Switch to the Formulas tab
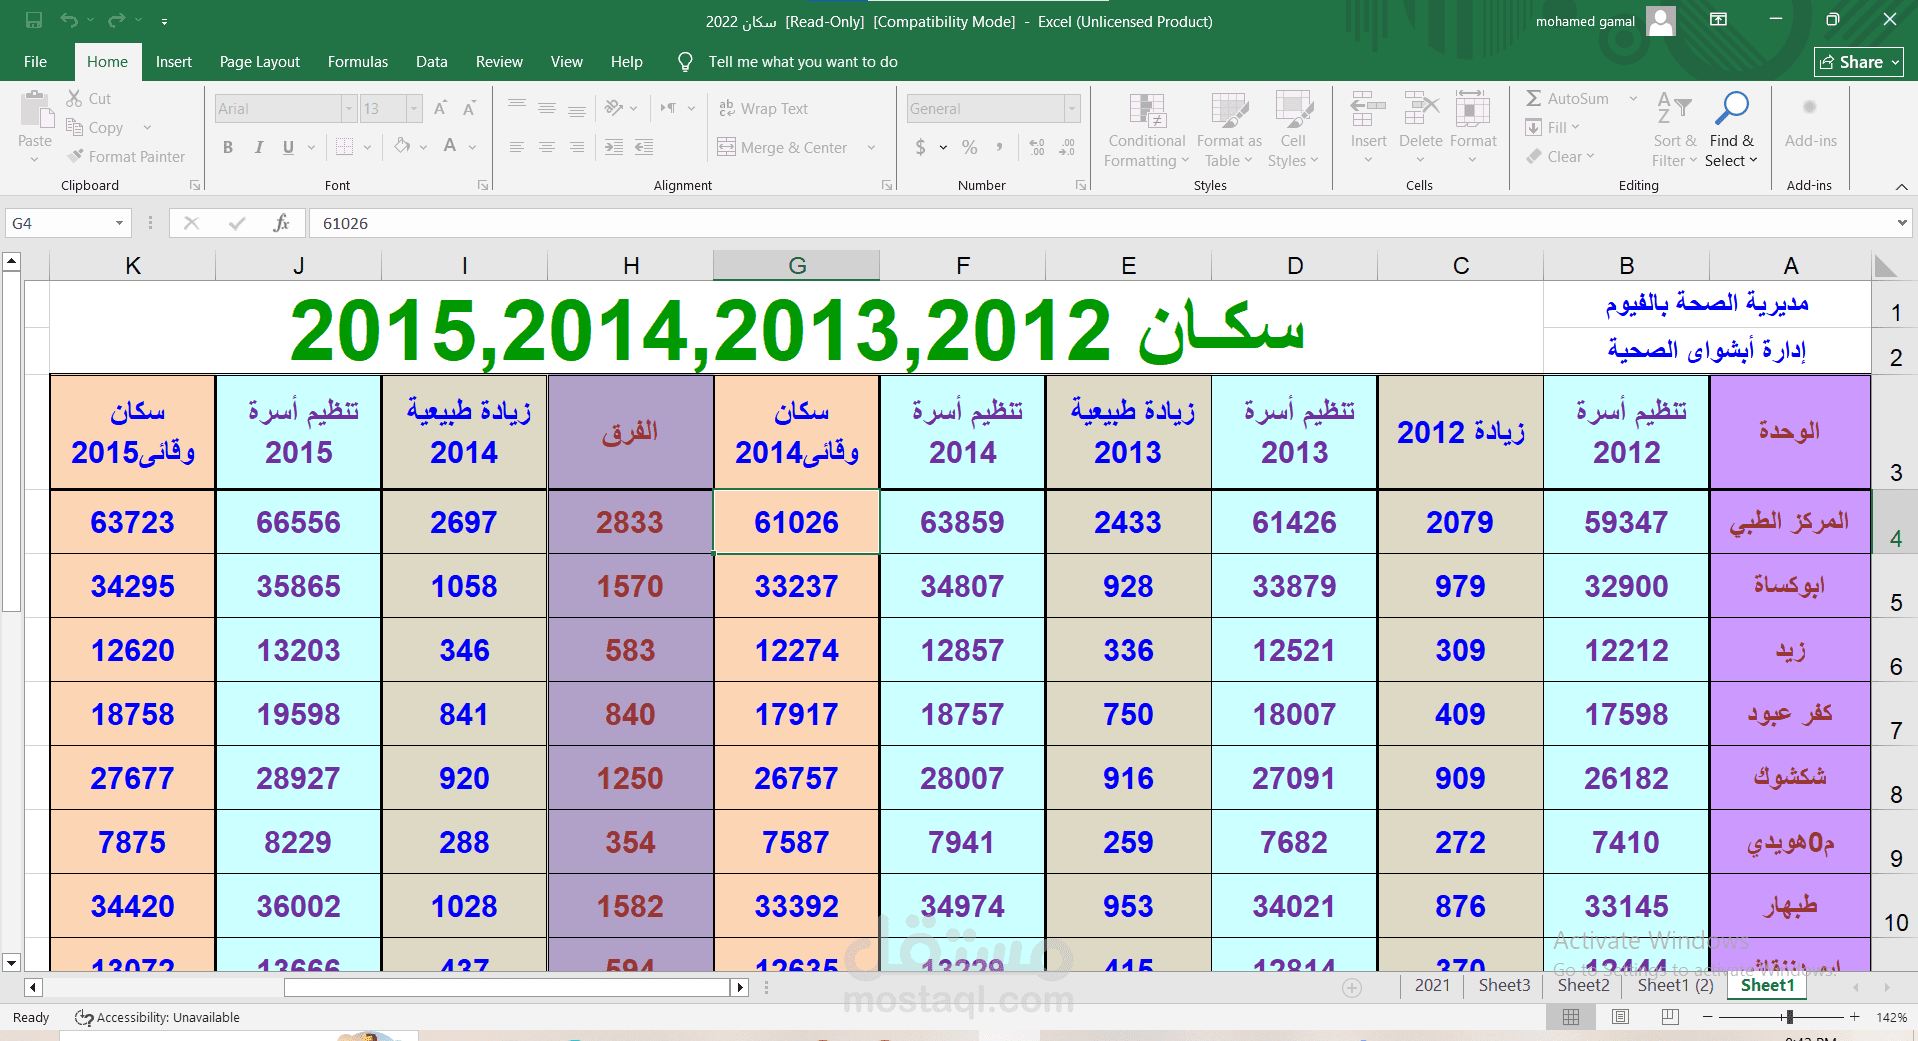Viewport: 1918px width, 1041px height. point(358,62)
